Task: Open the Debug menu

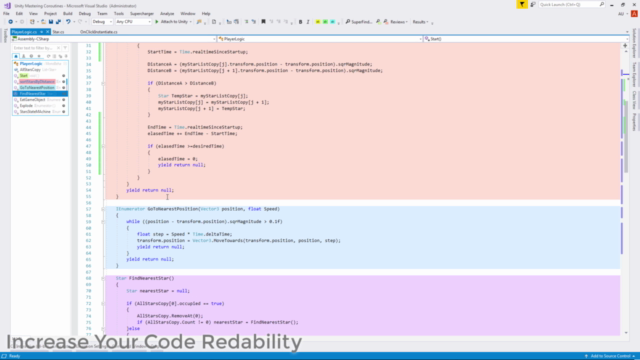Action: (x=84, y=13)
